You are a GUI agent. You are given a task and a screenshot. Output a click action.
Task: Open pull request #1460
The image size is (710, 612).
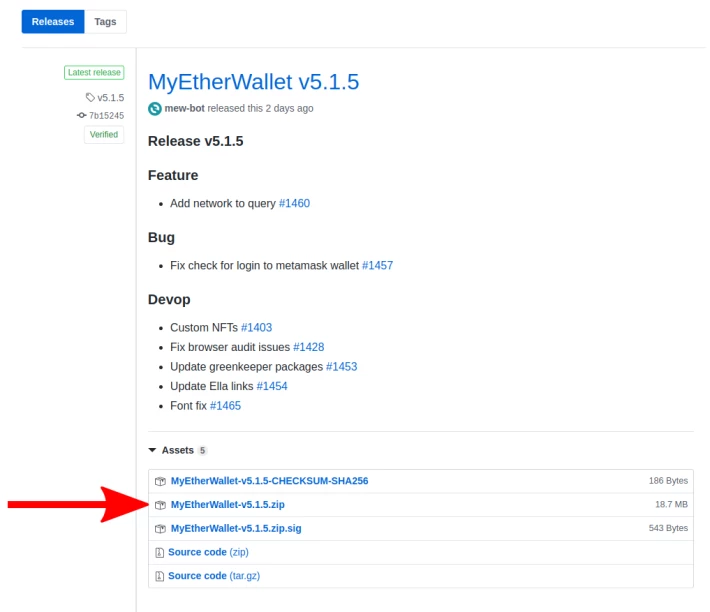coord(294,203)
